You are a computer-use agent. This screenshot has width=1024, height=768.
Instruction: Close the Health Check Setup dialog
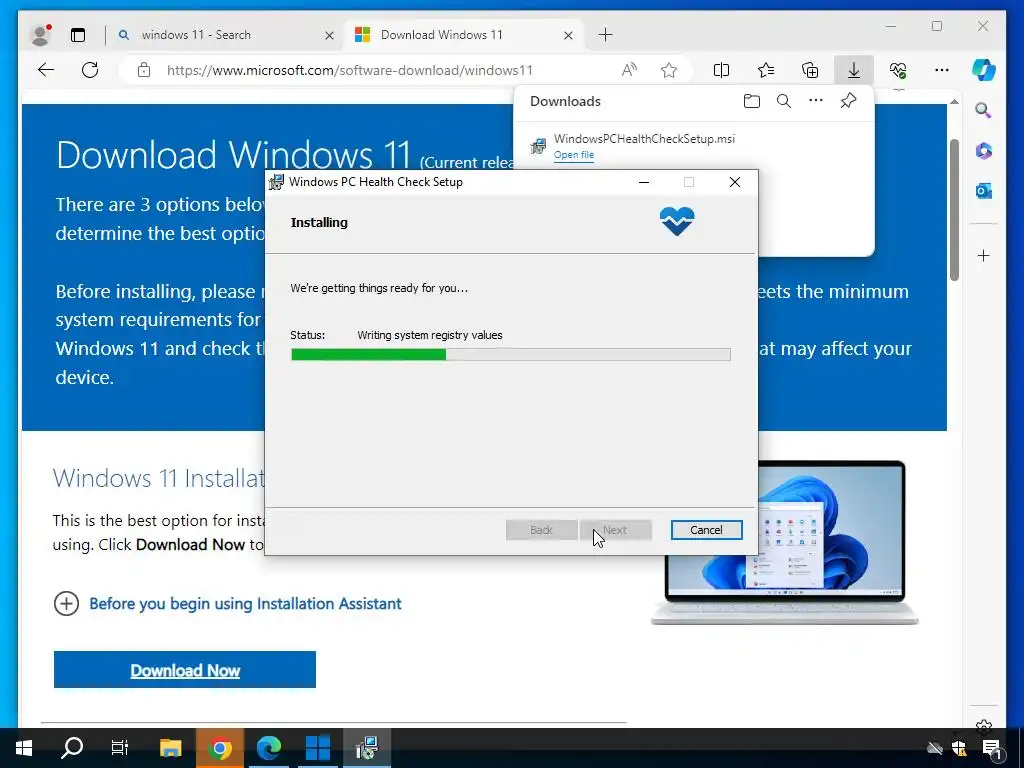click(735, 182)
